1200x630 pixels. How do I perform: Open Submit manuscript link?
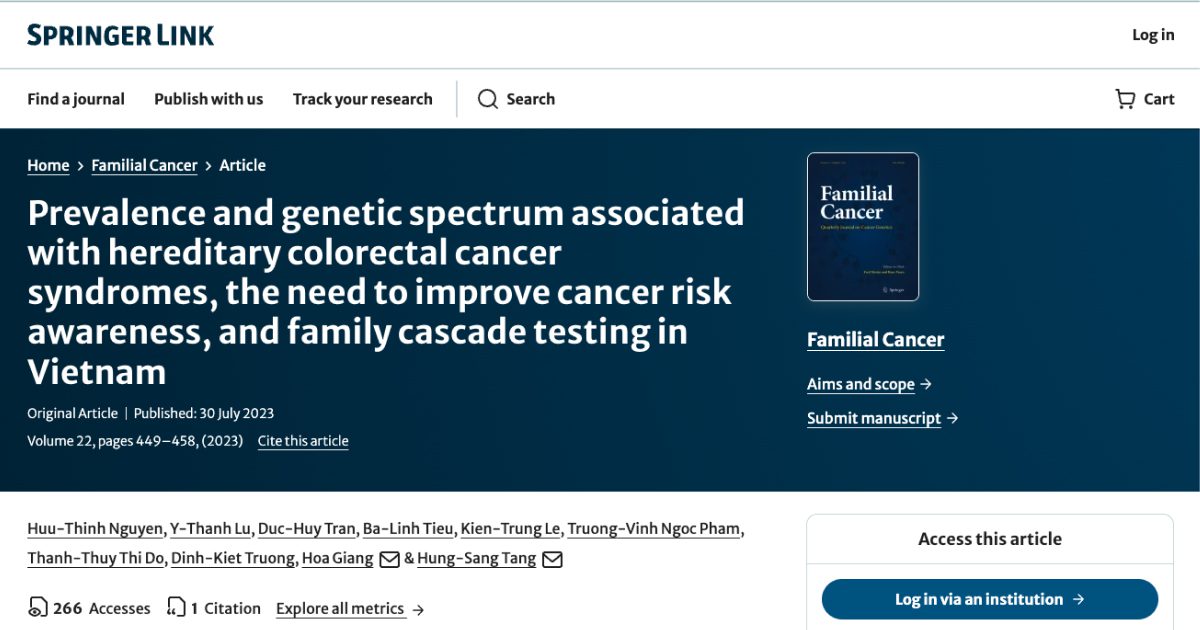(873, 418)
